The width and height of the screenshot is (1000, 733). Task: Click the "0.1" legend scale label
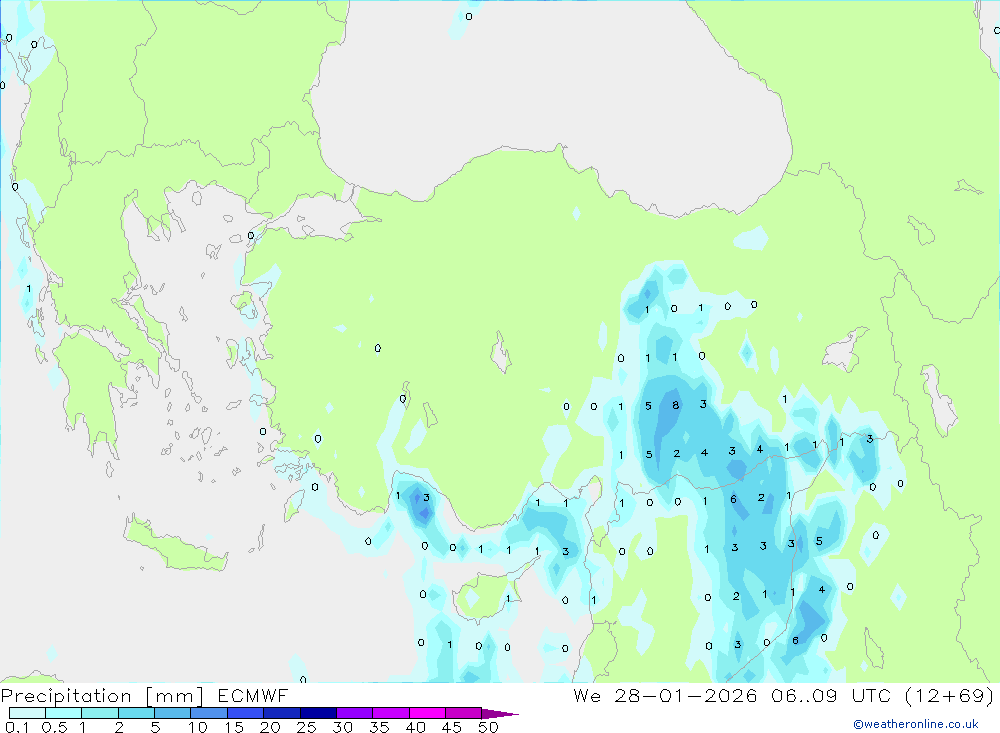click(x=17, y=727)
